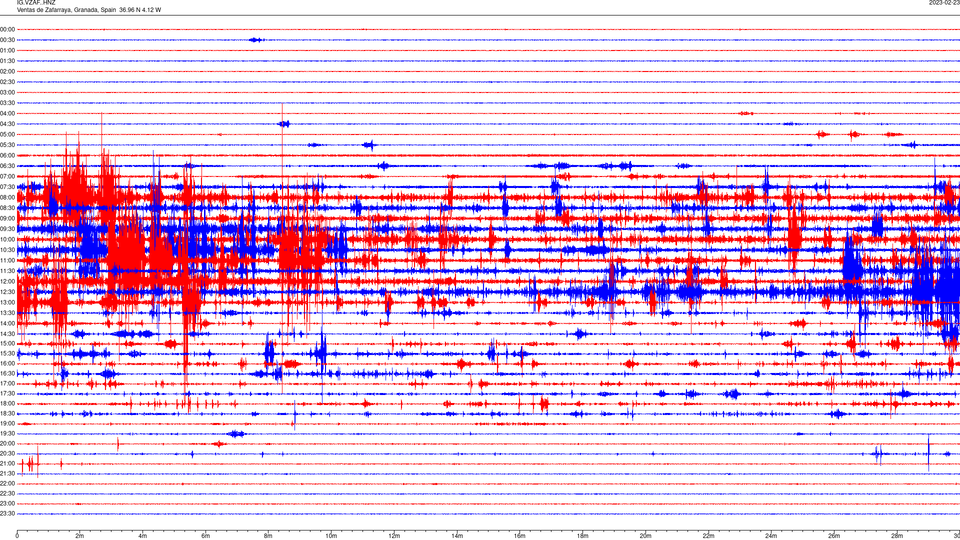
Task: Select the 01:30 time row label
Action: [7, 61]
